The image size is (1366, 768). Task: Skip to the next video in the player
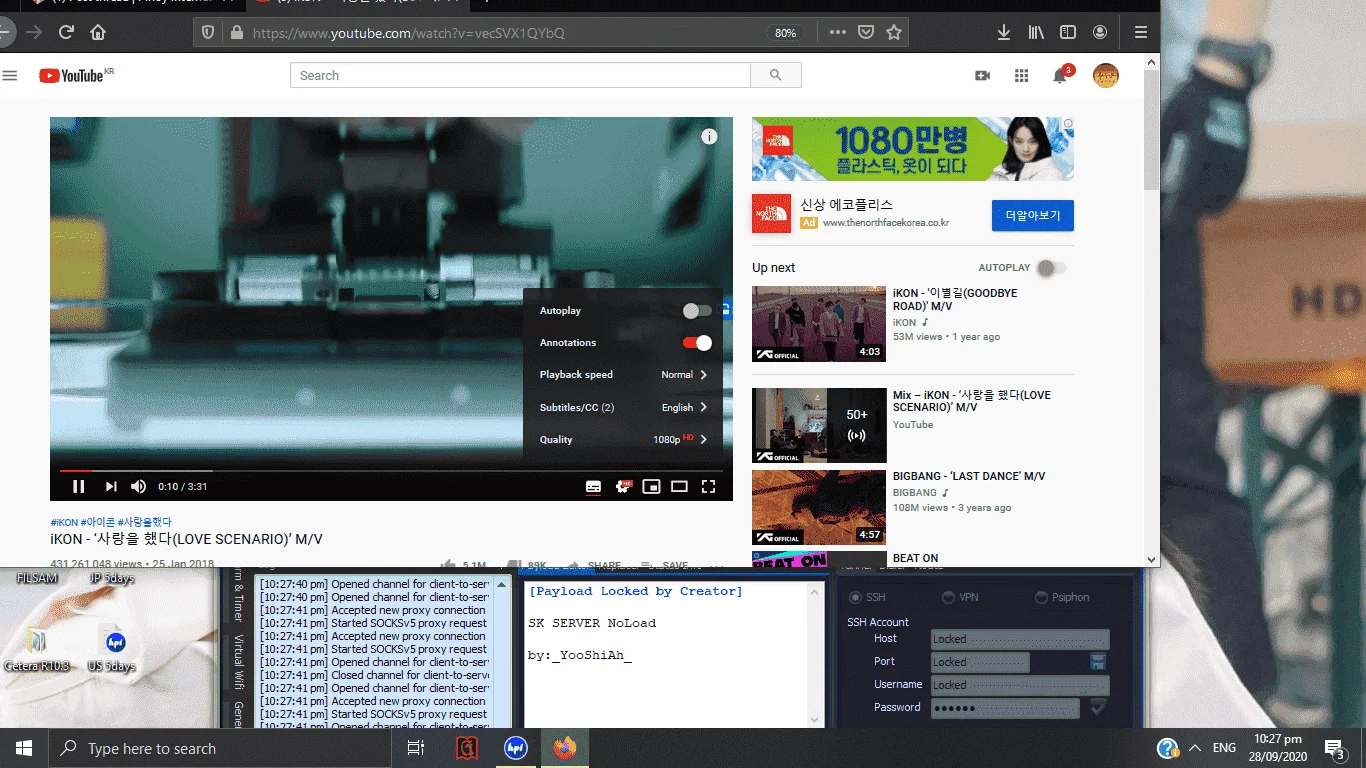click(111, 487)
